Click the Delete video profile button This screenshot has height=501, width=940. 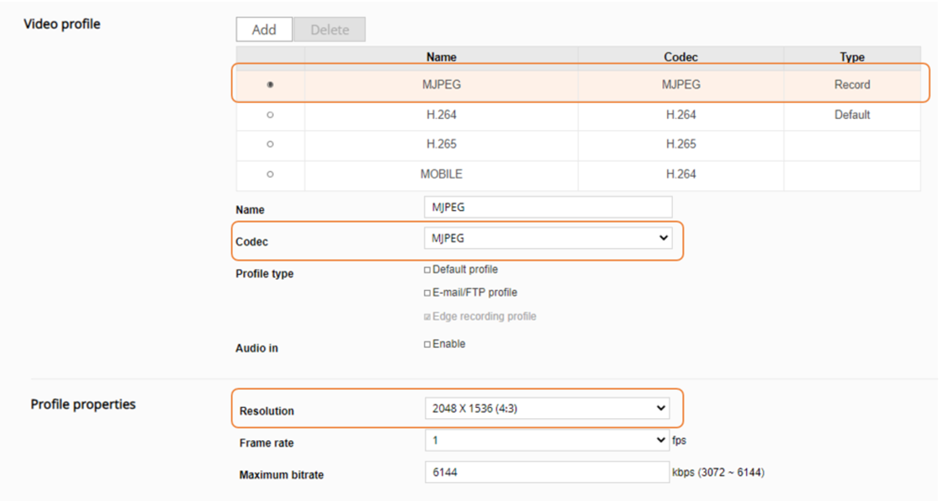(x=329, y=30)
